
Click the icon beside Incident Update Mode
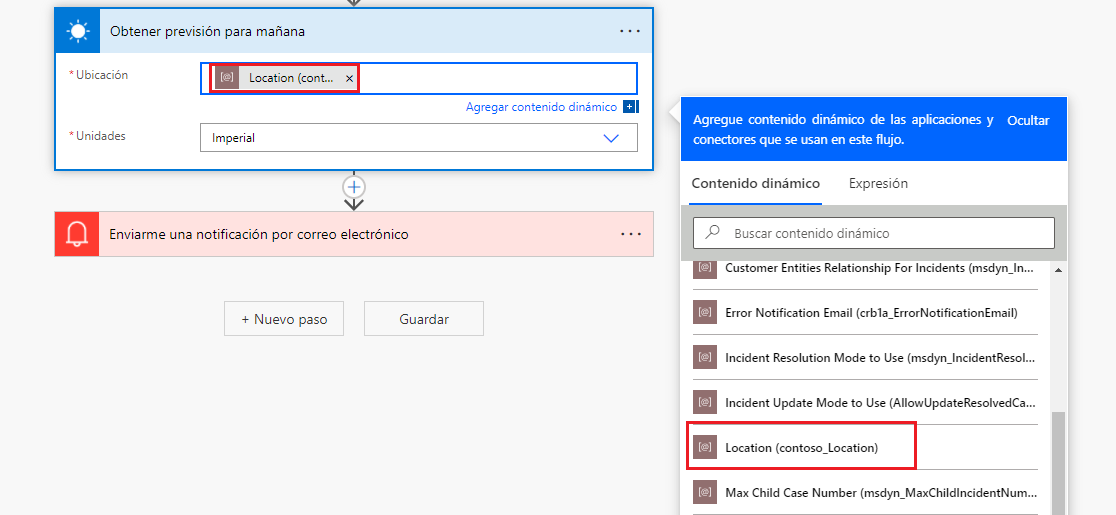click(x=705, y=402)
